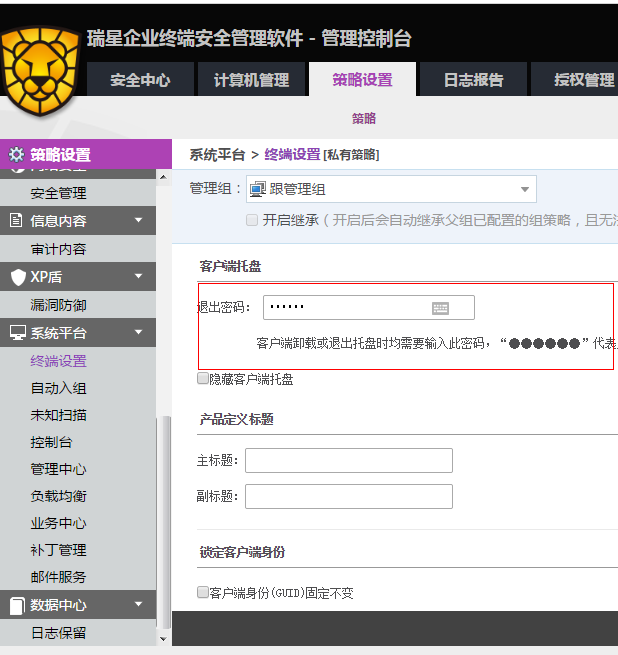The height and width of the screenshot is (655, 618).
Task: Click the database icon next to 数据中心
Action: 17,605
